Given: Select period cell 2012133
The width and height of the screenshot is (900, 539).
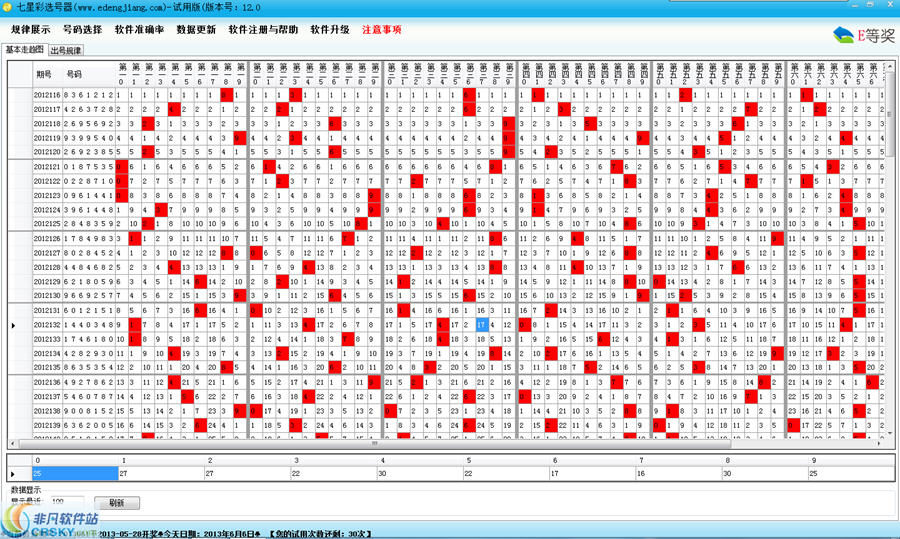Looking at the screenshot, I should coord(47,339).
